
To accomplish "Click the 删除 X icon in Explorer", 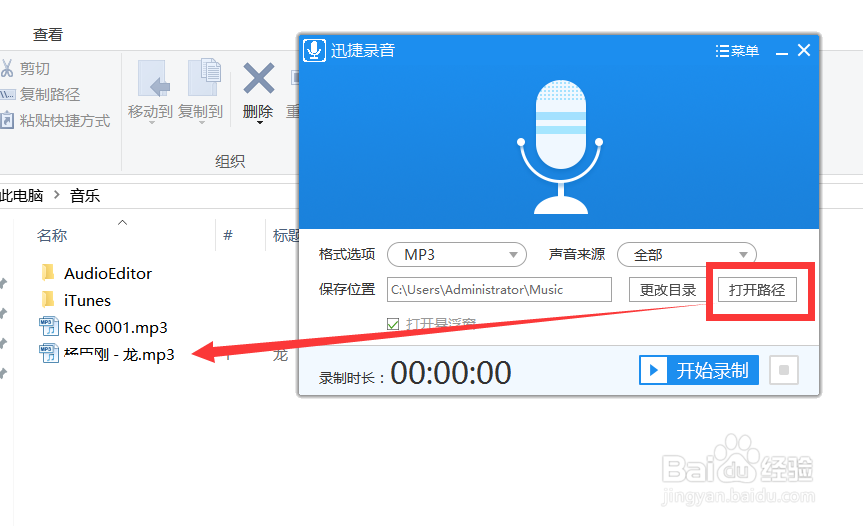I will click(x=258, y=78).
